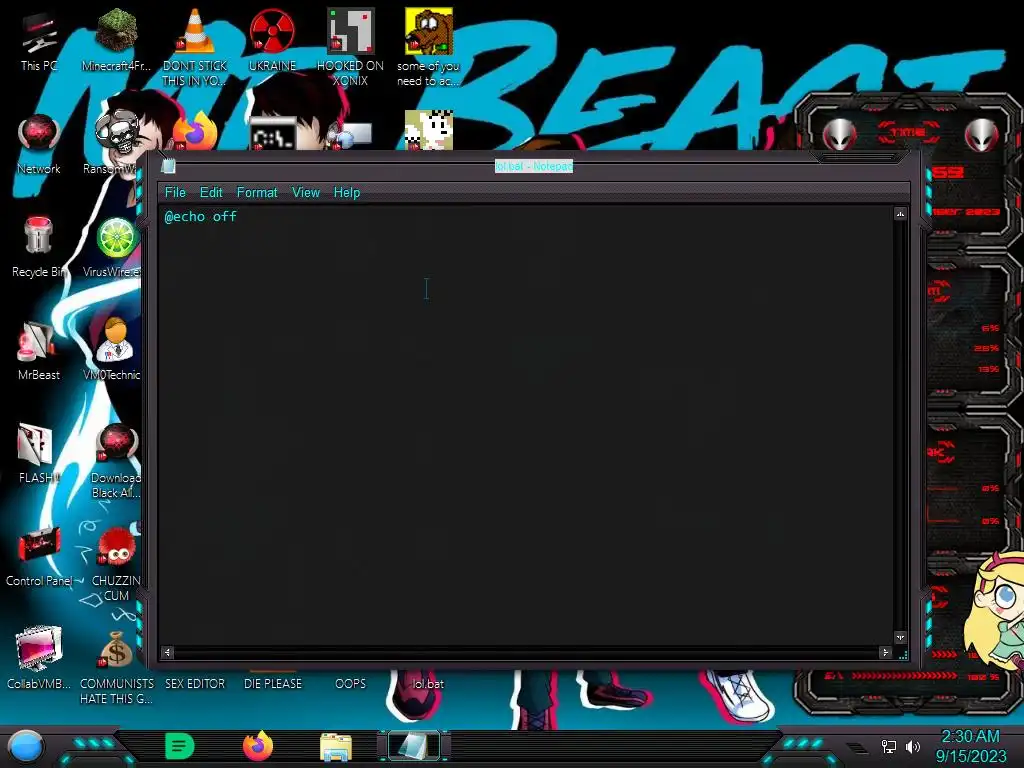Click the vertical scrollbar down arrow in Notepad
Viewport: 1024px width, 768px height.
pyautogui.click(x=901, y=637)
